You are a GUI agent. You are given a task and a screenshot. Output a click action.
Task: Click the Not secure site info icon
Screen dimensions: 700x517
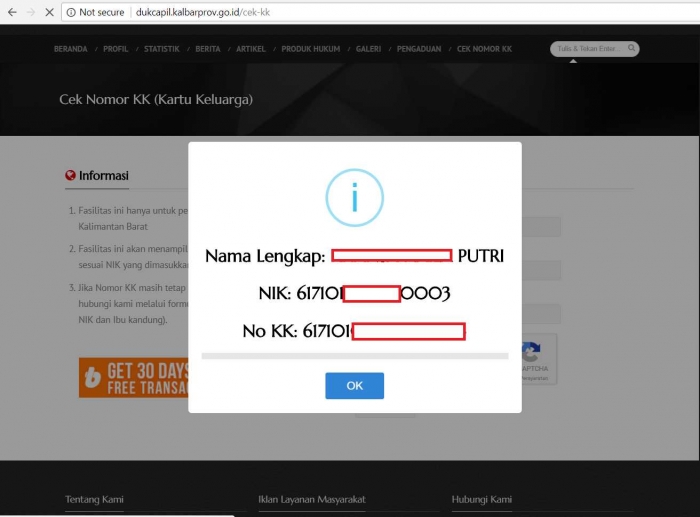coord(71,12)
